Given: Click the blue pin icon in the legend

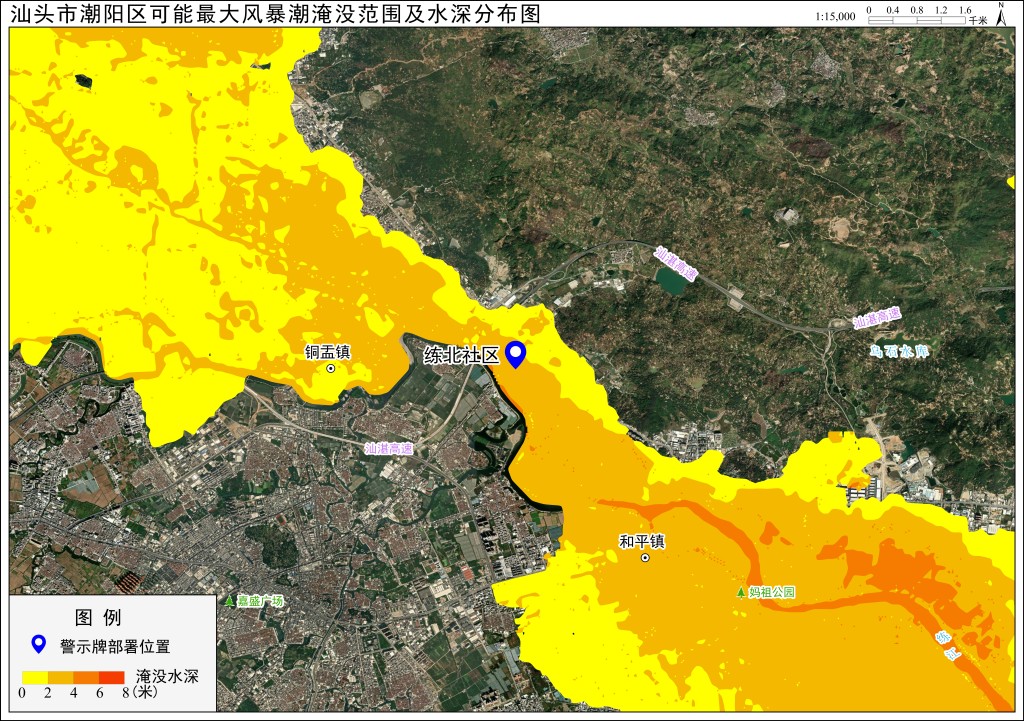Looking at the screenshot, I should point(39,645).
